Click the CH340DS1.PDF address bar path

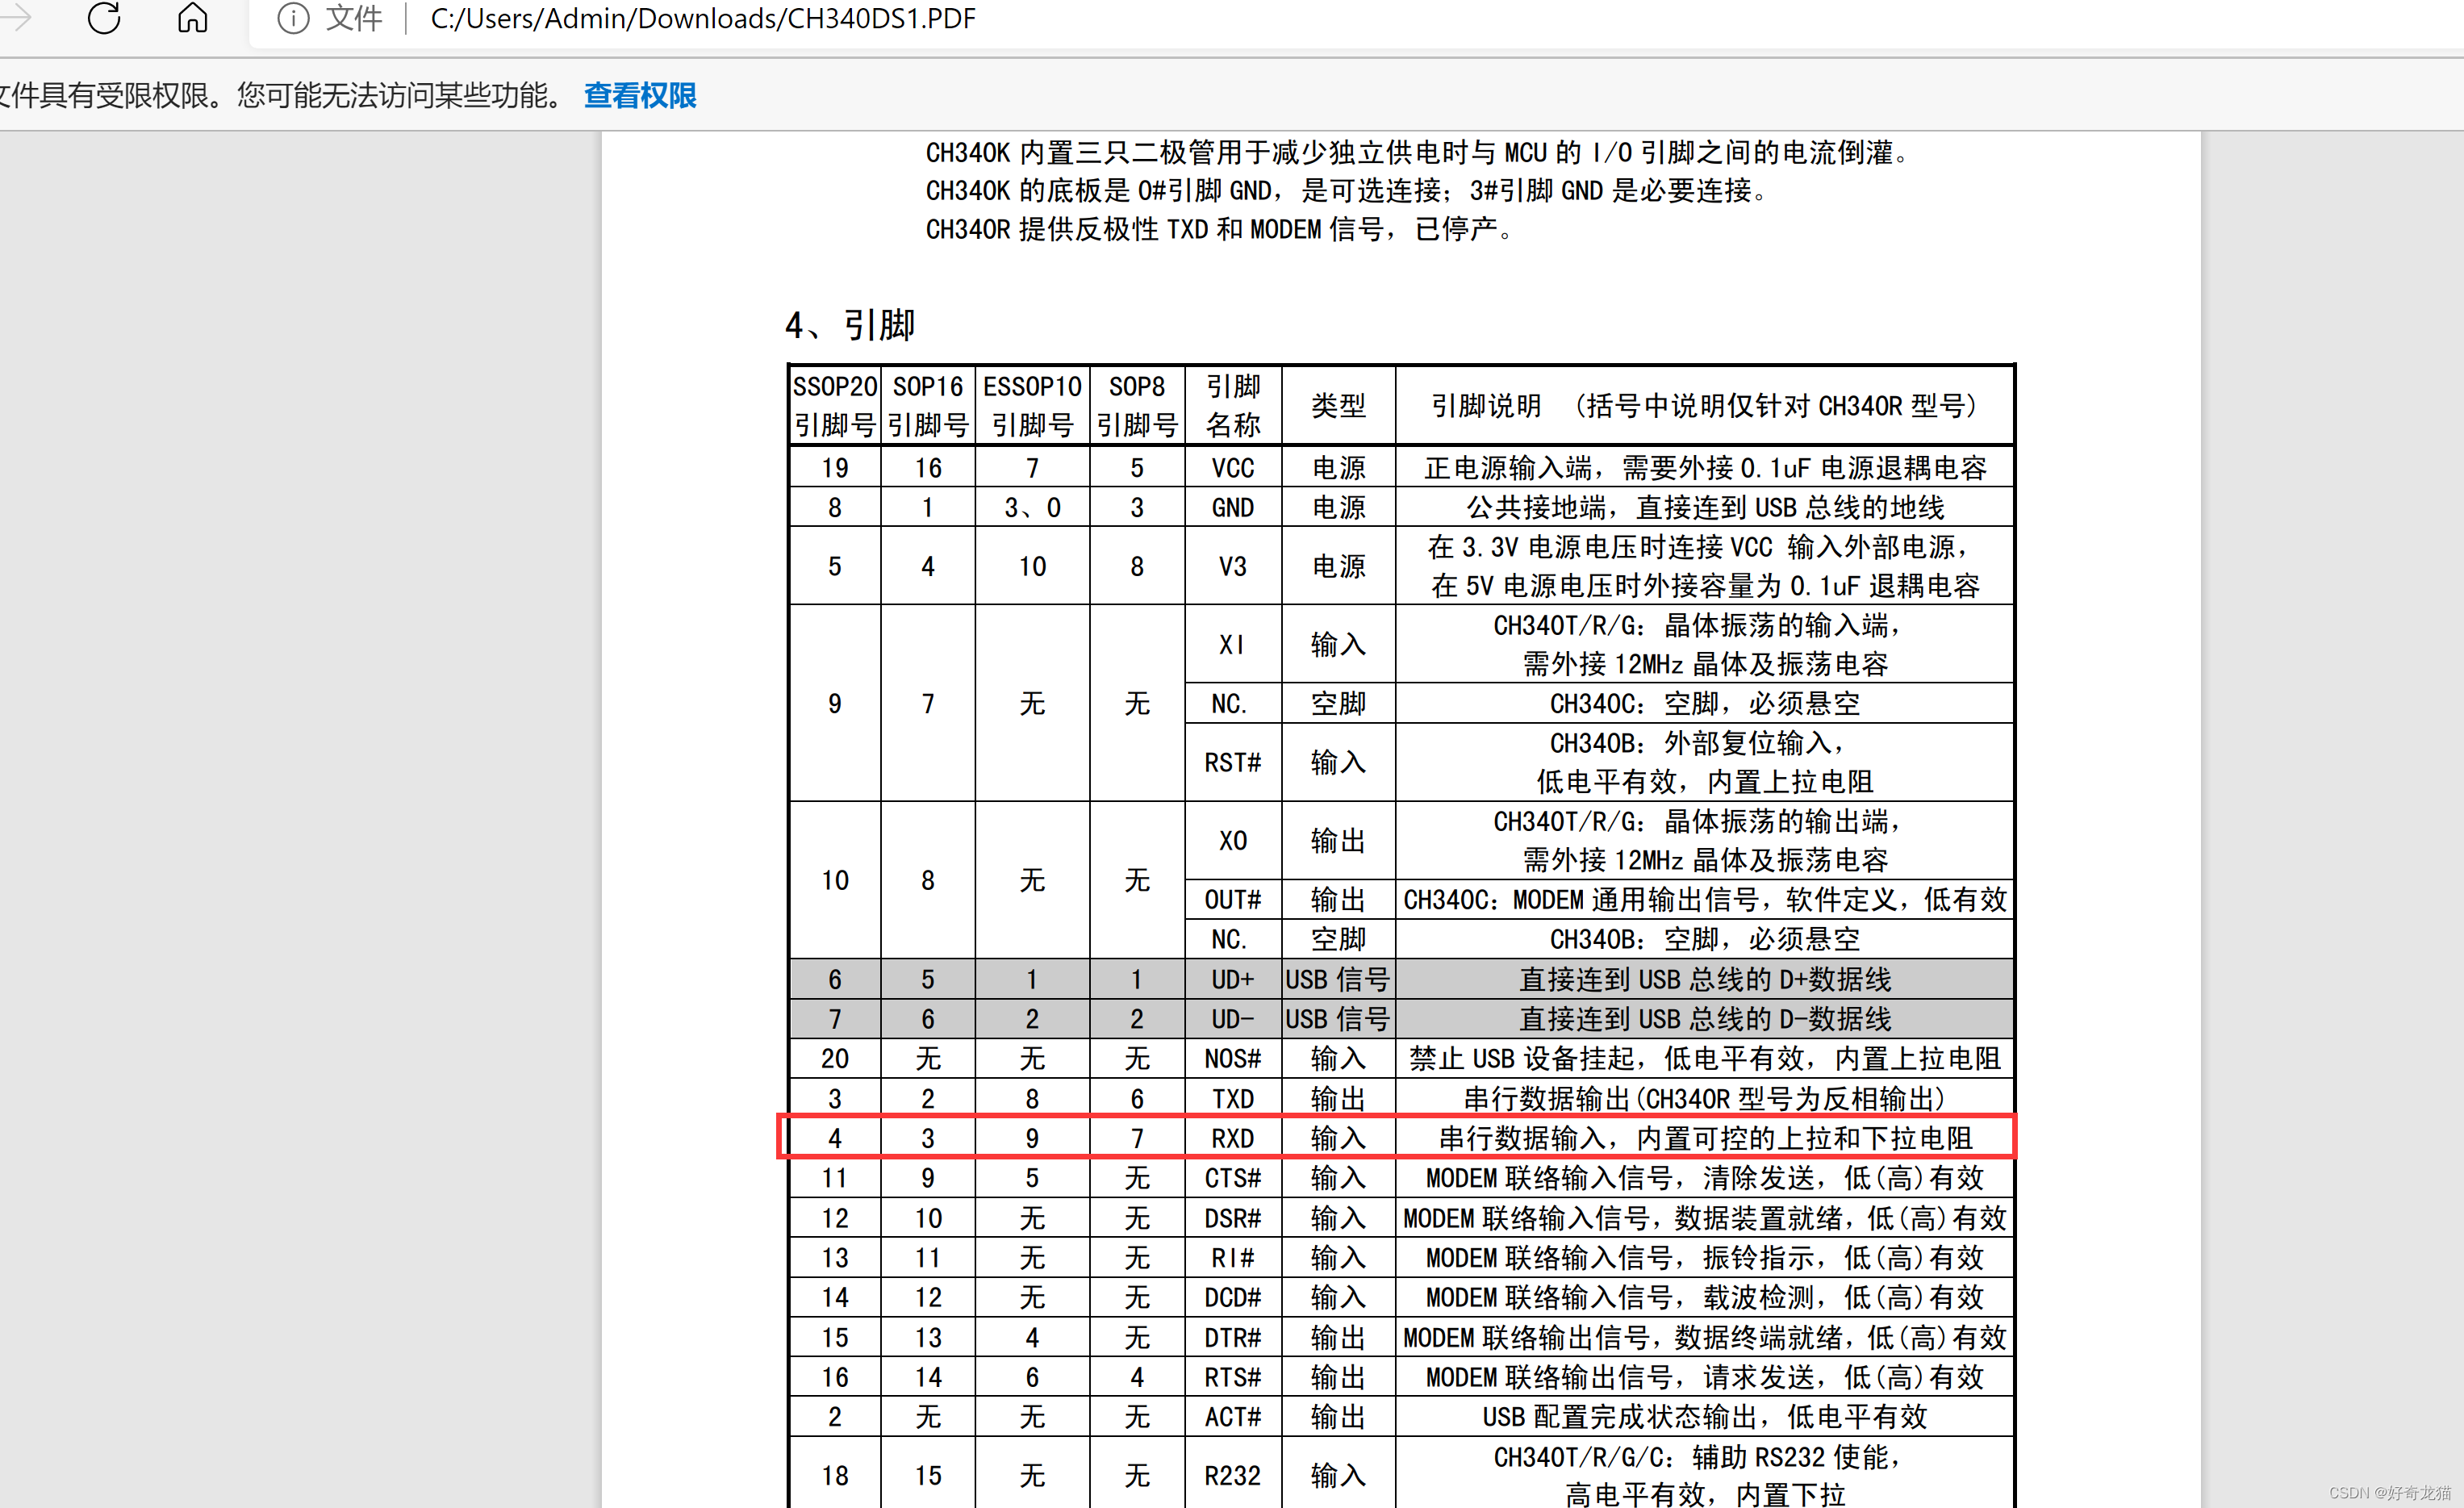[x=702, y=18]
